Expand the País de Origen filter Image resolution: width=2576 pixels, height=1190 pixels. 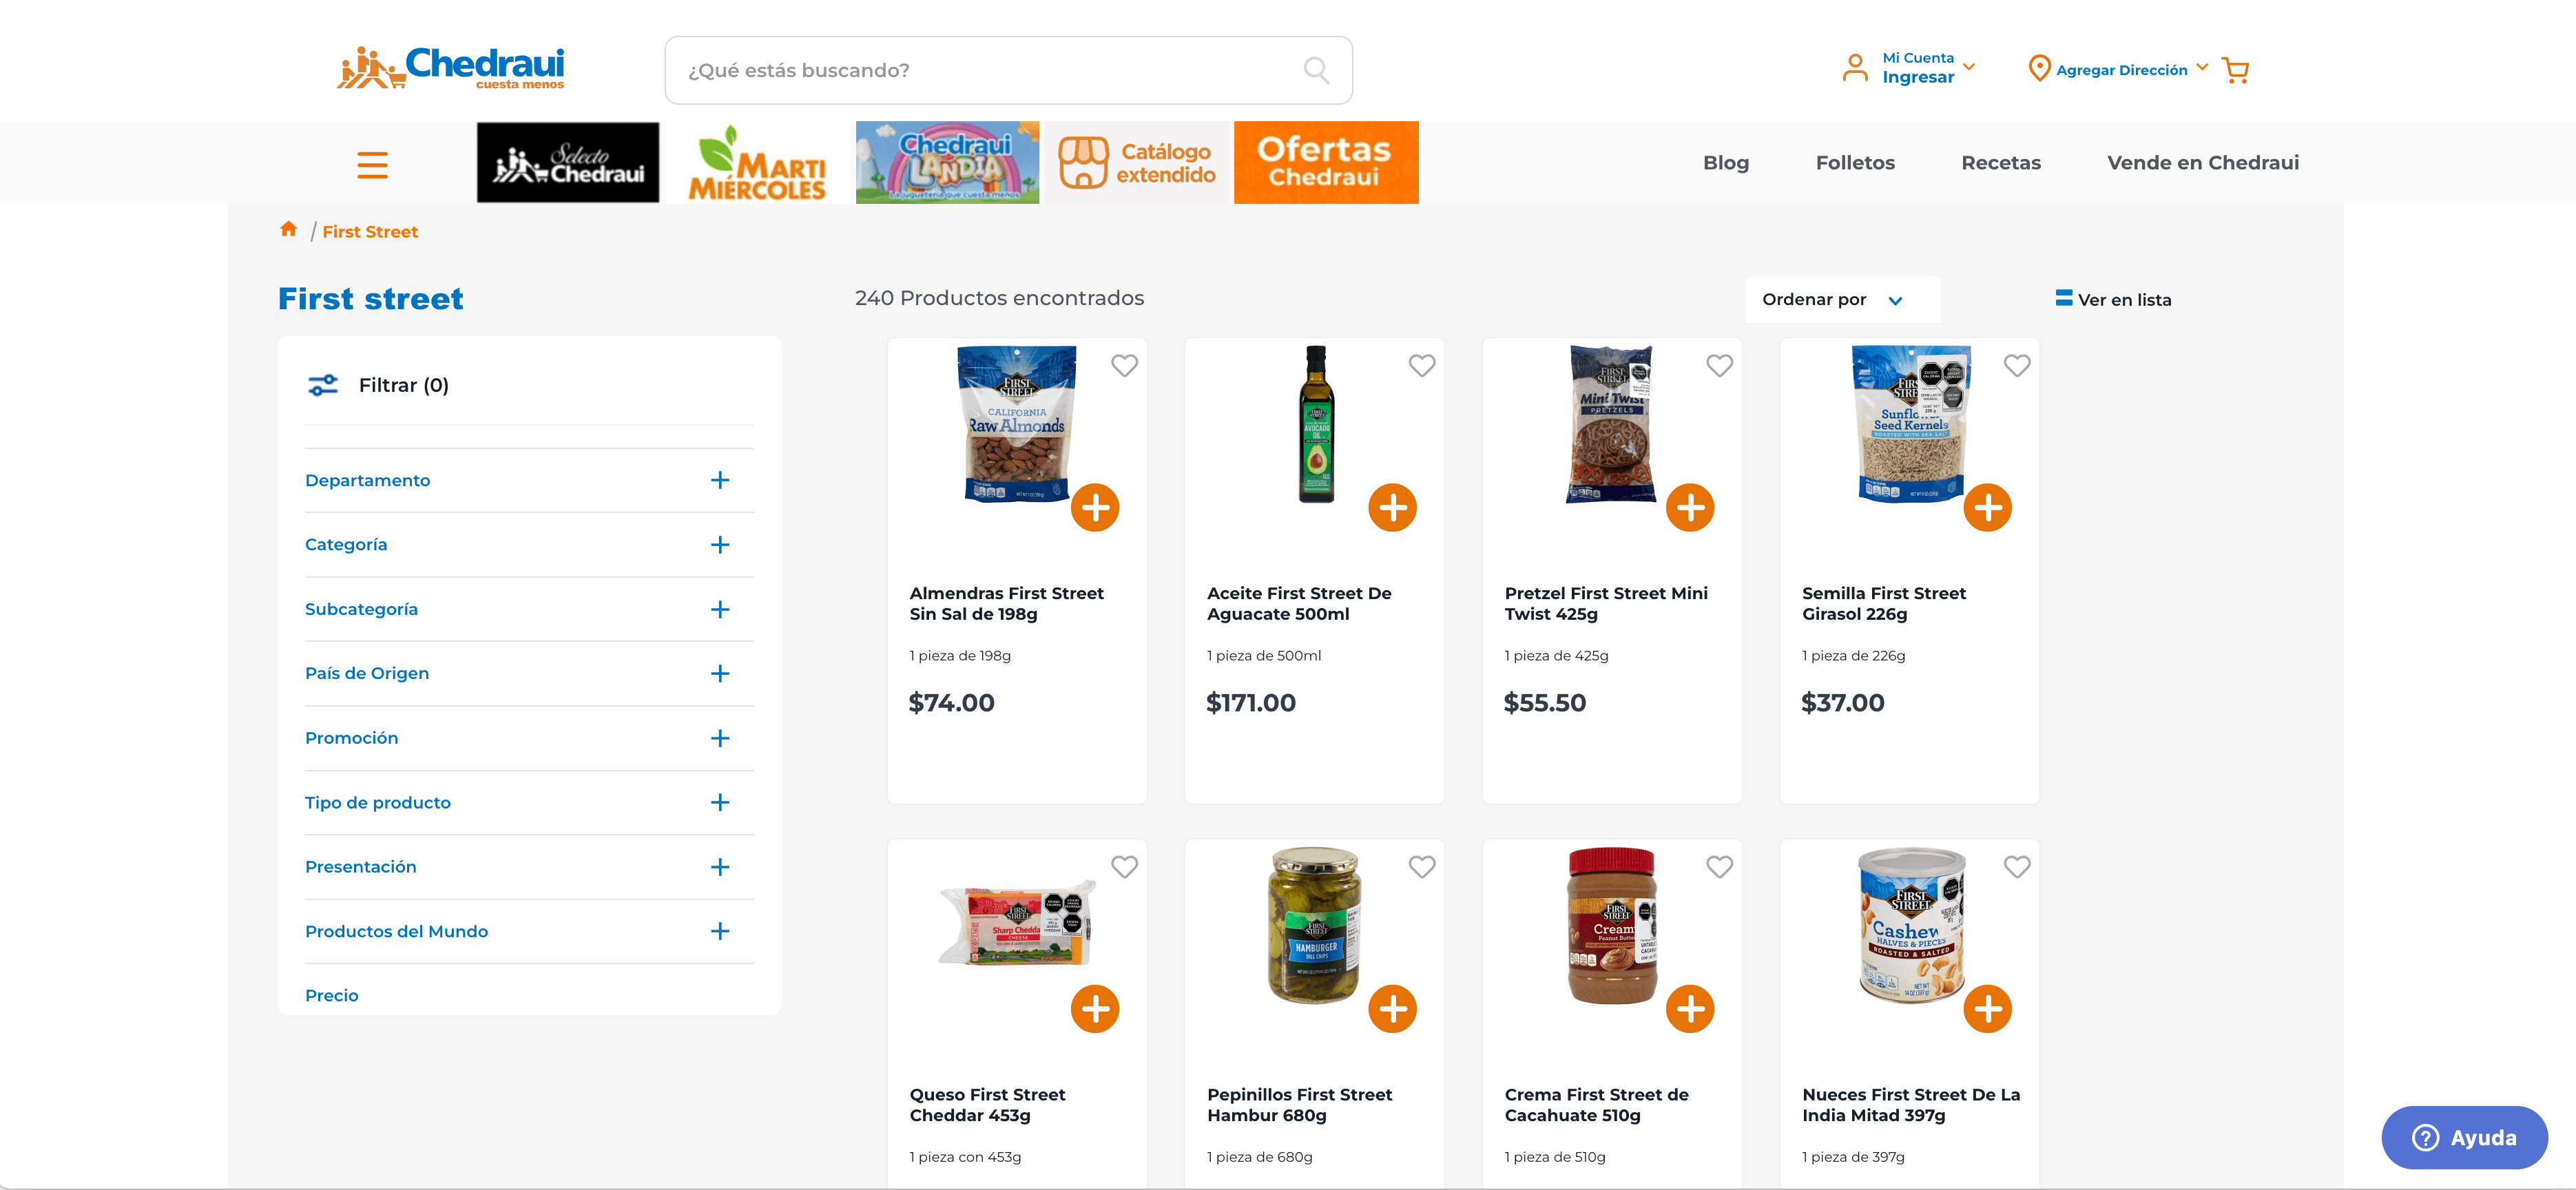point(719,674)
